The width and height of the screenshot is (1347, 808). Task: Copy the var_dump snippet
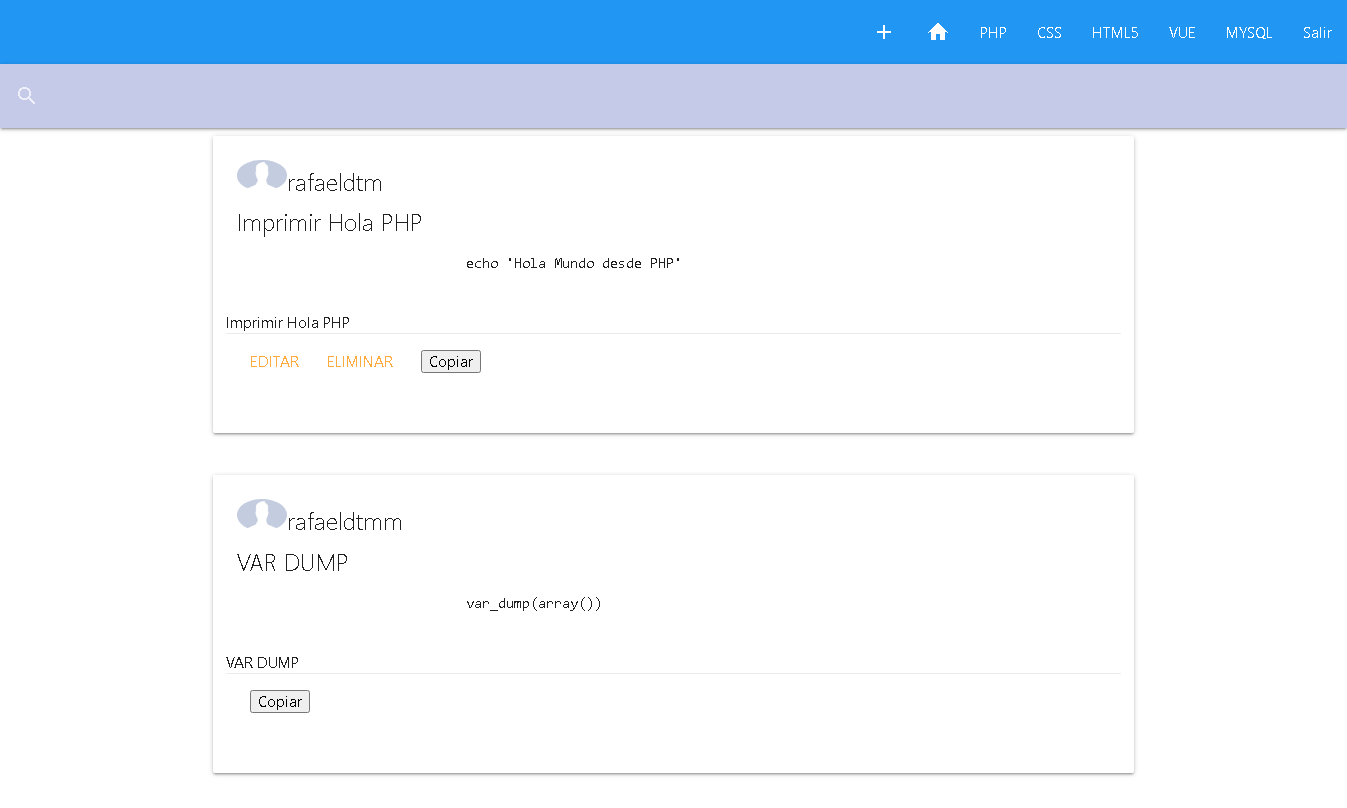(x=280, y=702)
